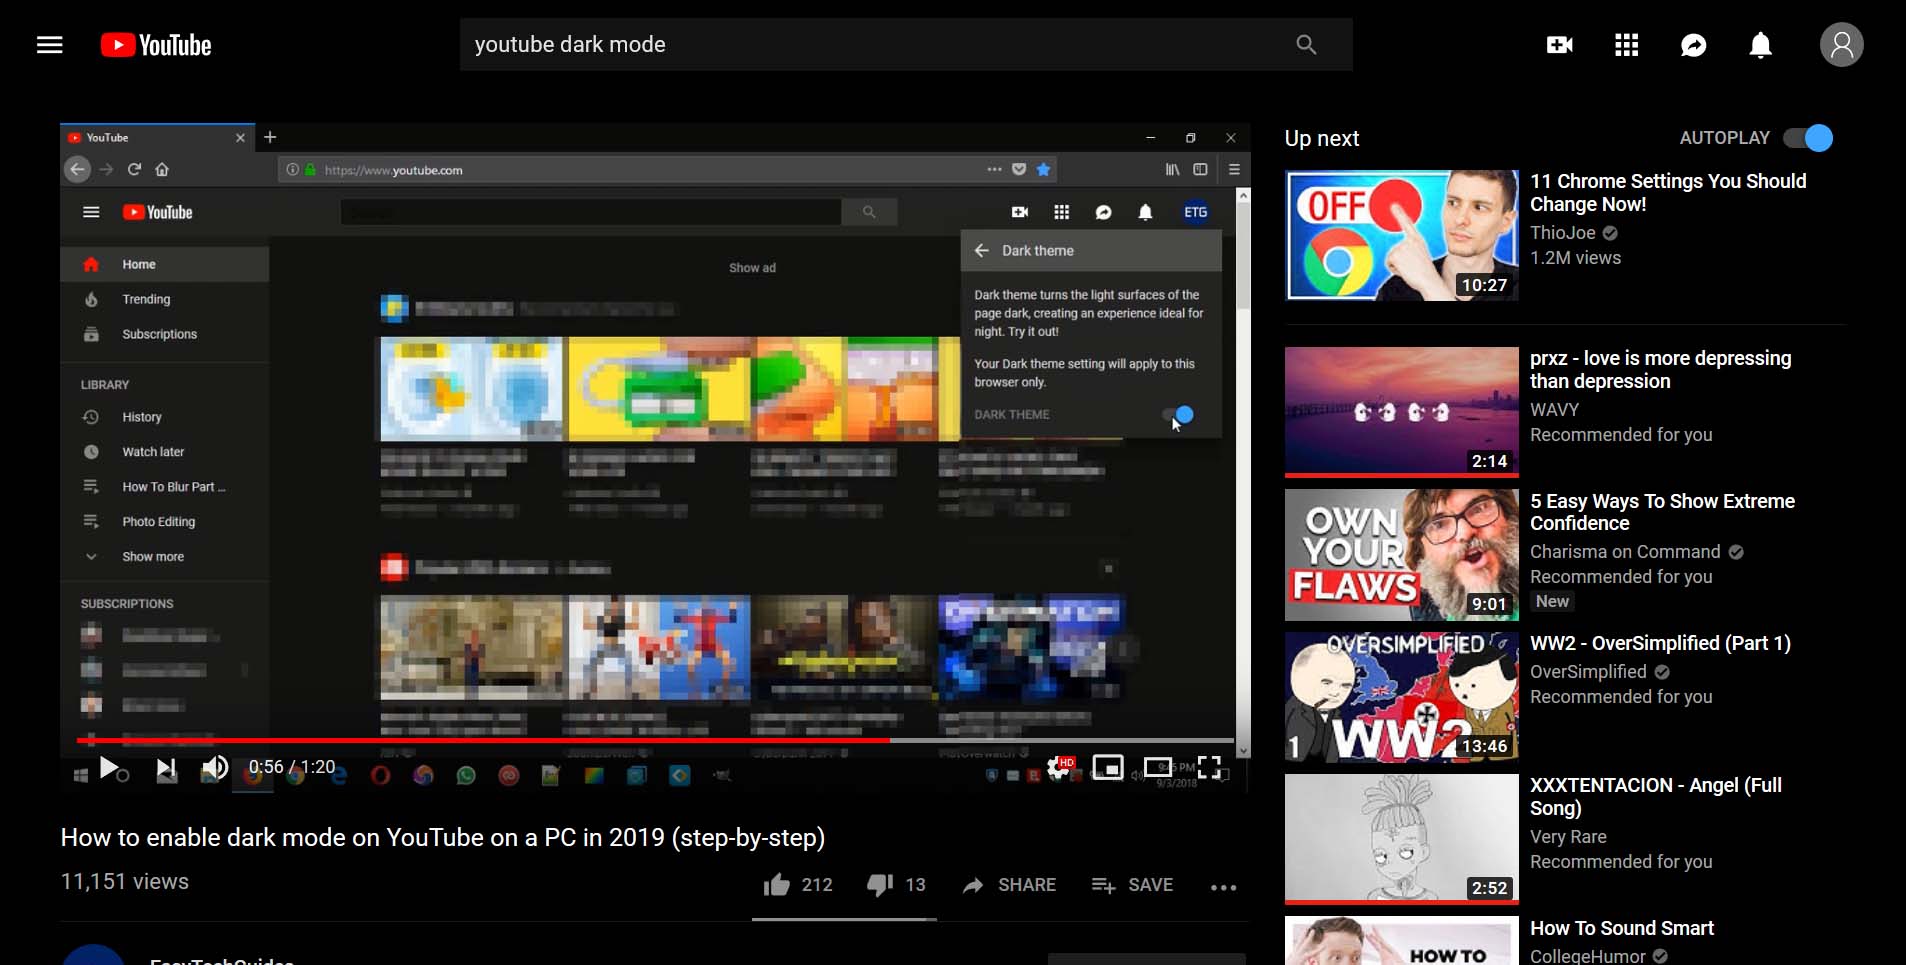Viewport: 1906px width, 965px height.
Task: Open the notifications bell
Action: [x=1758, y=44]
